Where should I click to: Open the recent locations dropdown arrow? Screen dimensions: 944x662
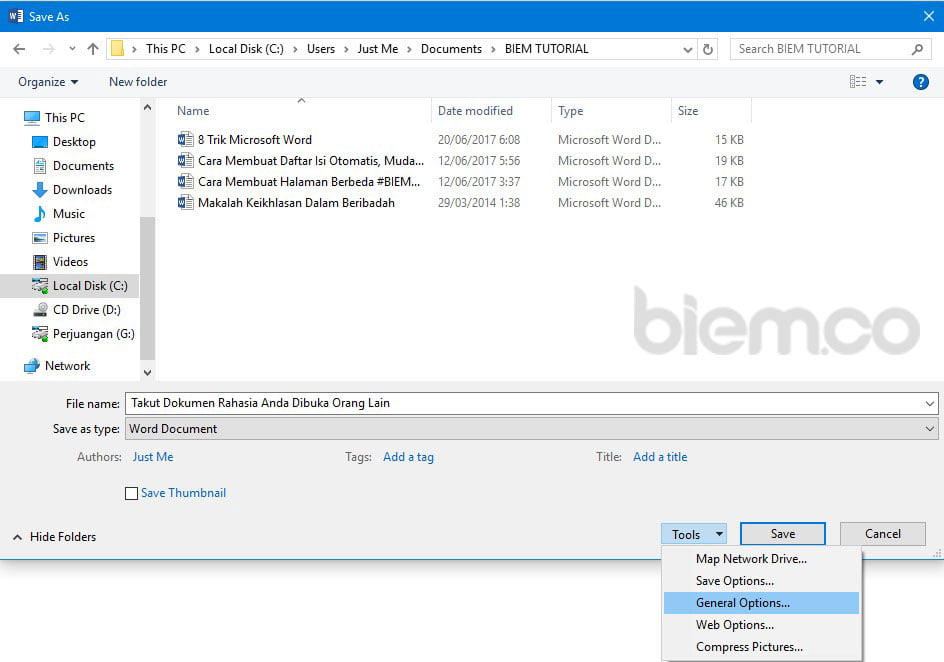click(72, 49)
